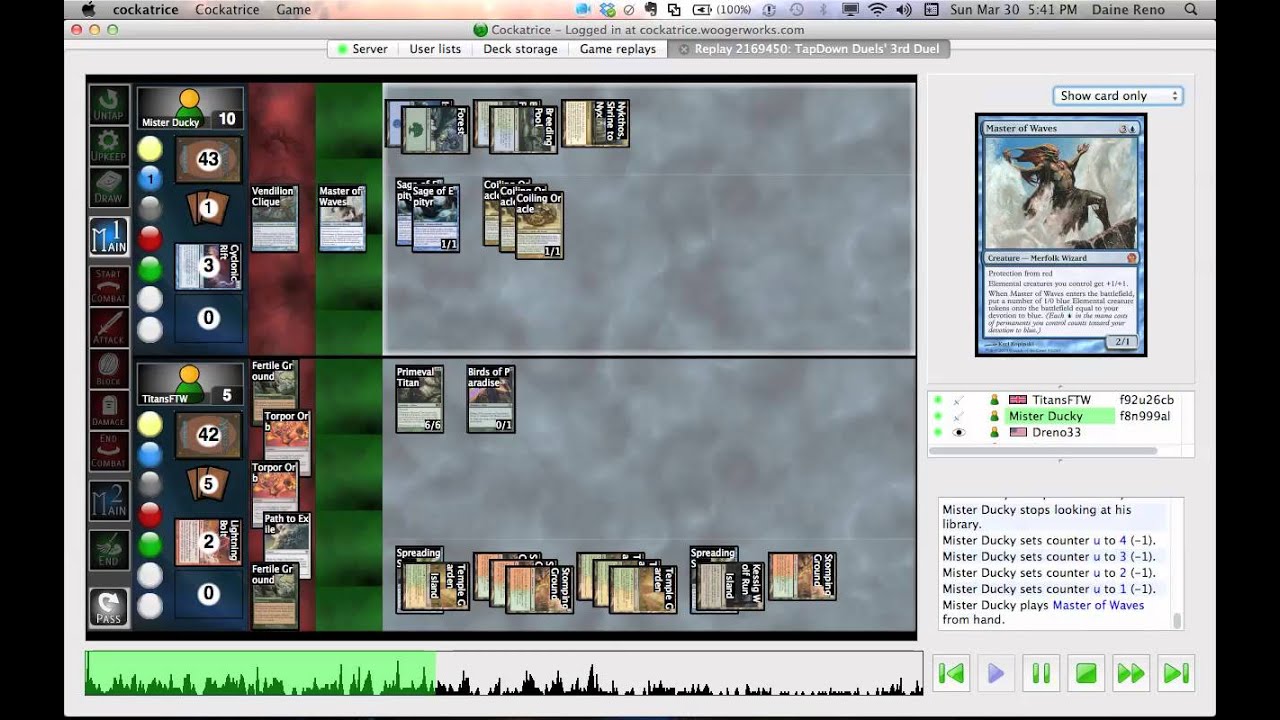Click TitansFTW's library pile showing 42
The height and width of the screenshot is (720, 1280).
point(209,435)
